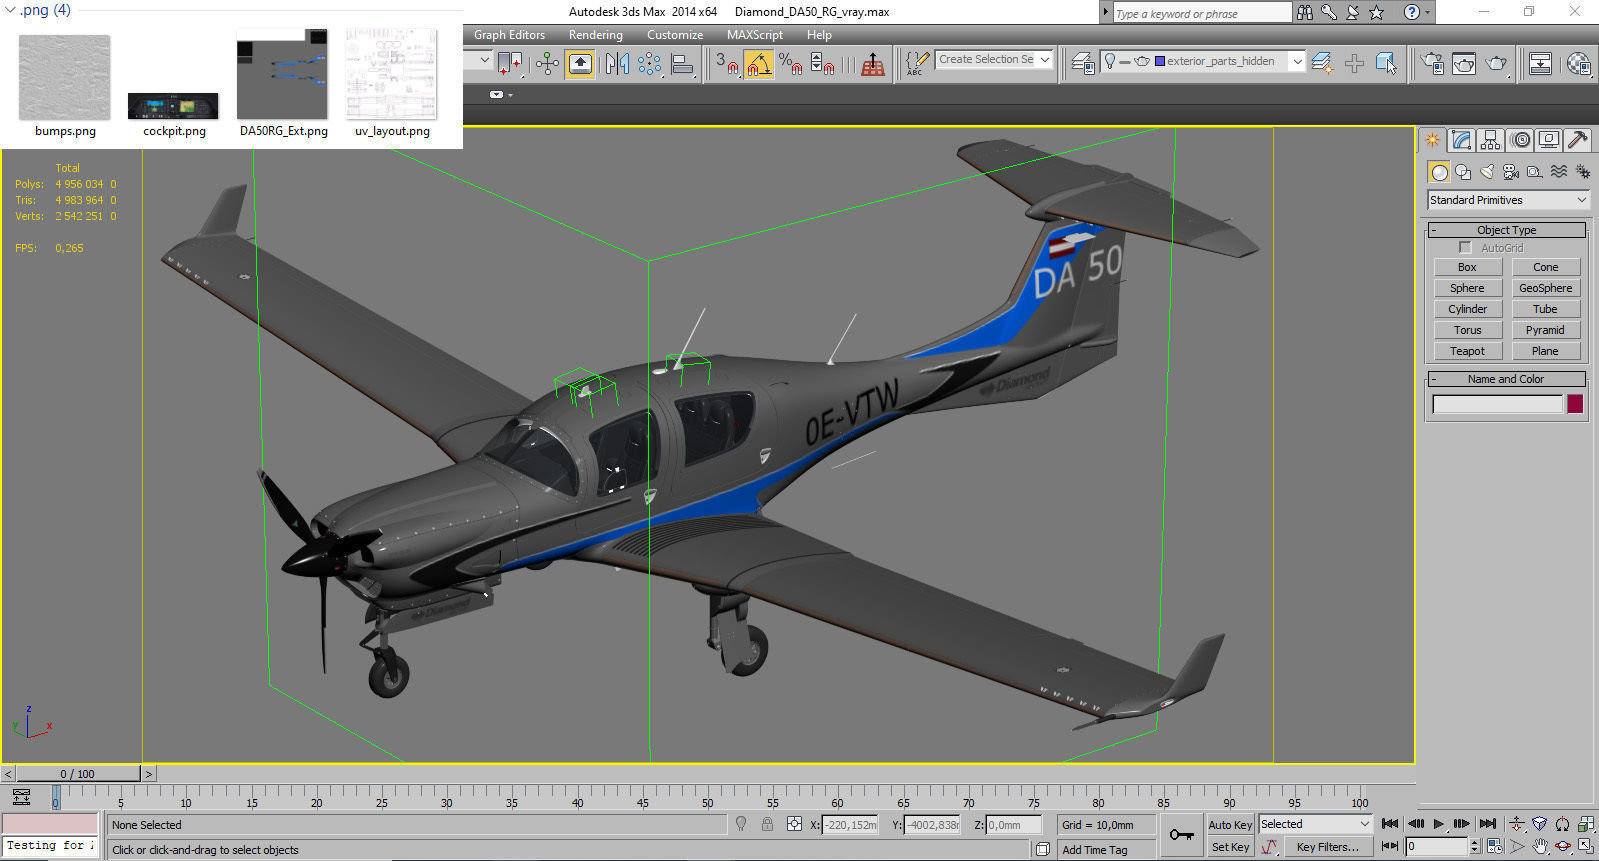Select the Shapes category icon
Screen dimensions: 1599x861
(x=1463, y=172)
